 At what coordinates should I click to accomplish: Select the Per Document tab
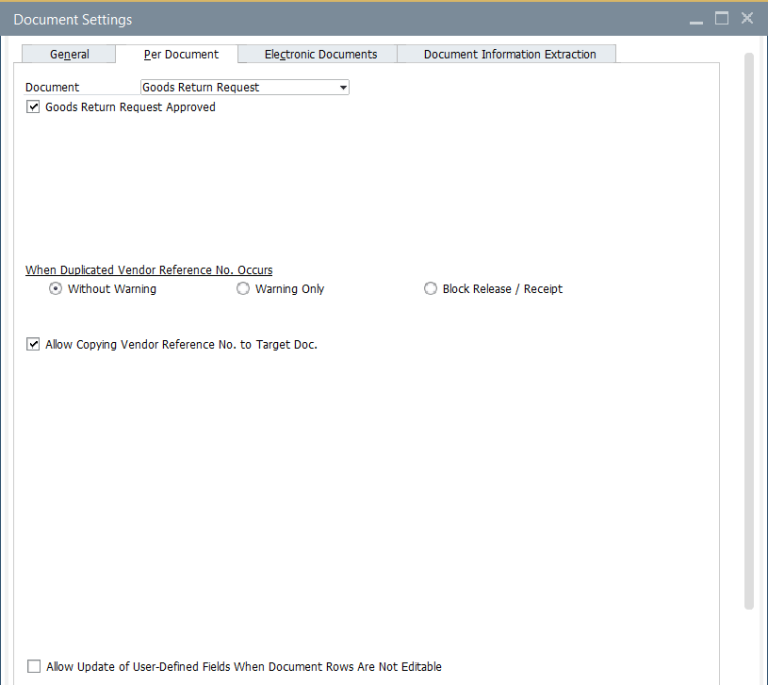(181, 54)
